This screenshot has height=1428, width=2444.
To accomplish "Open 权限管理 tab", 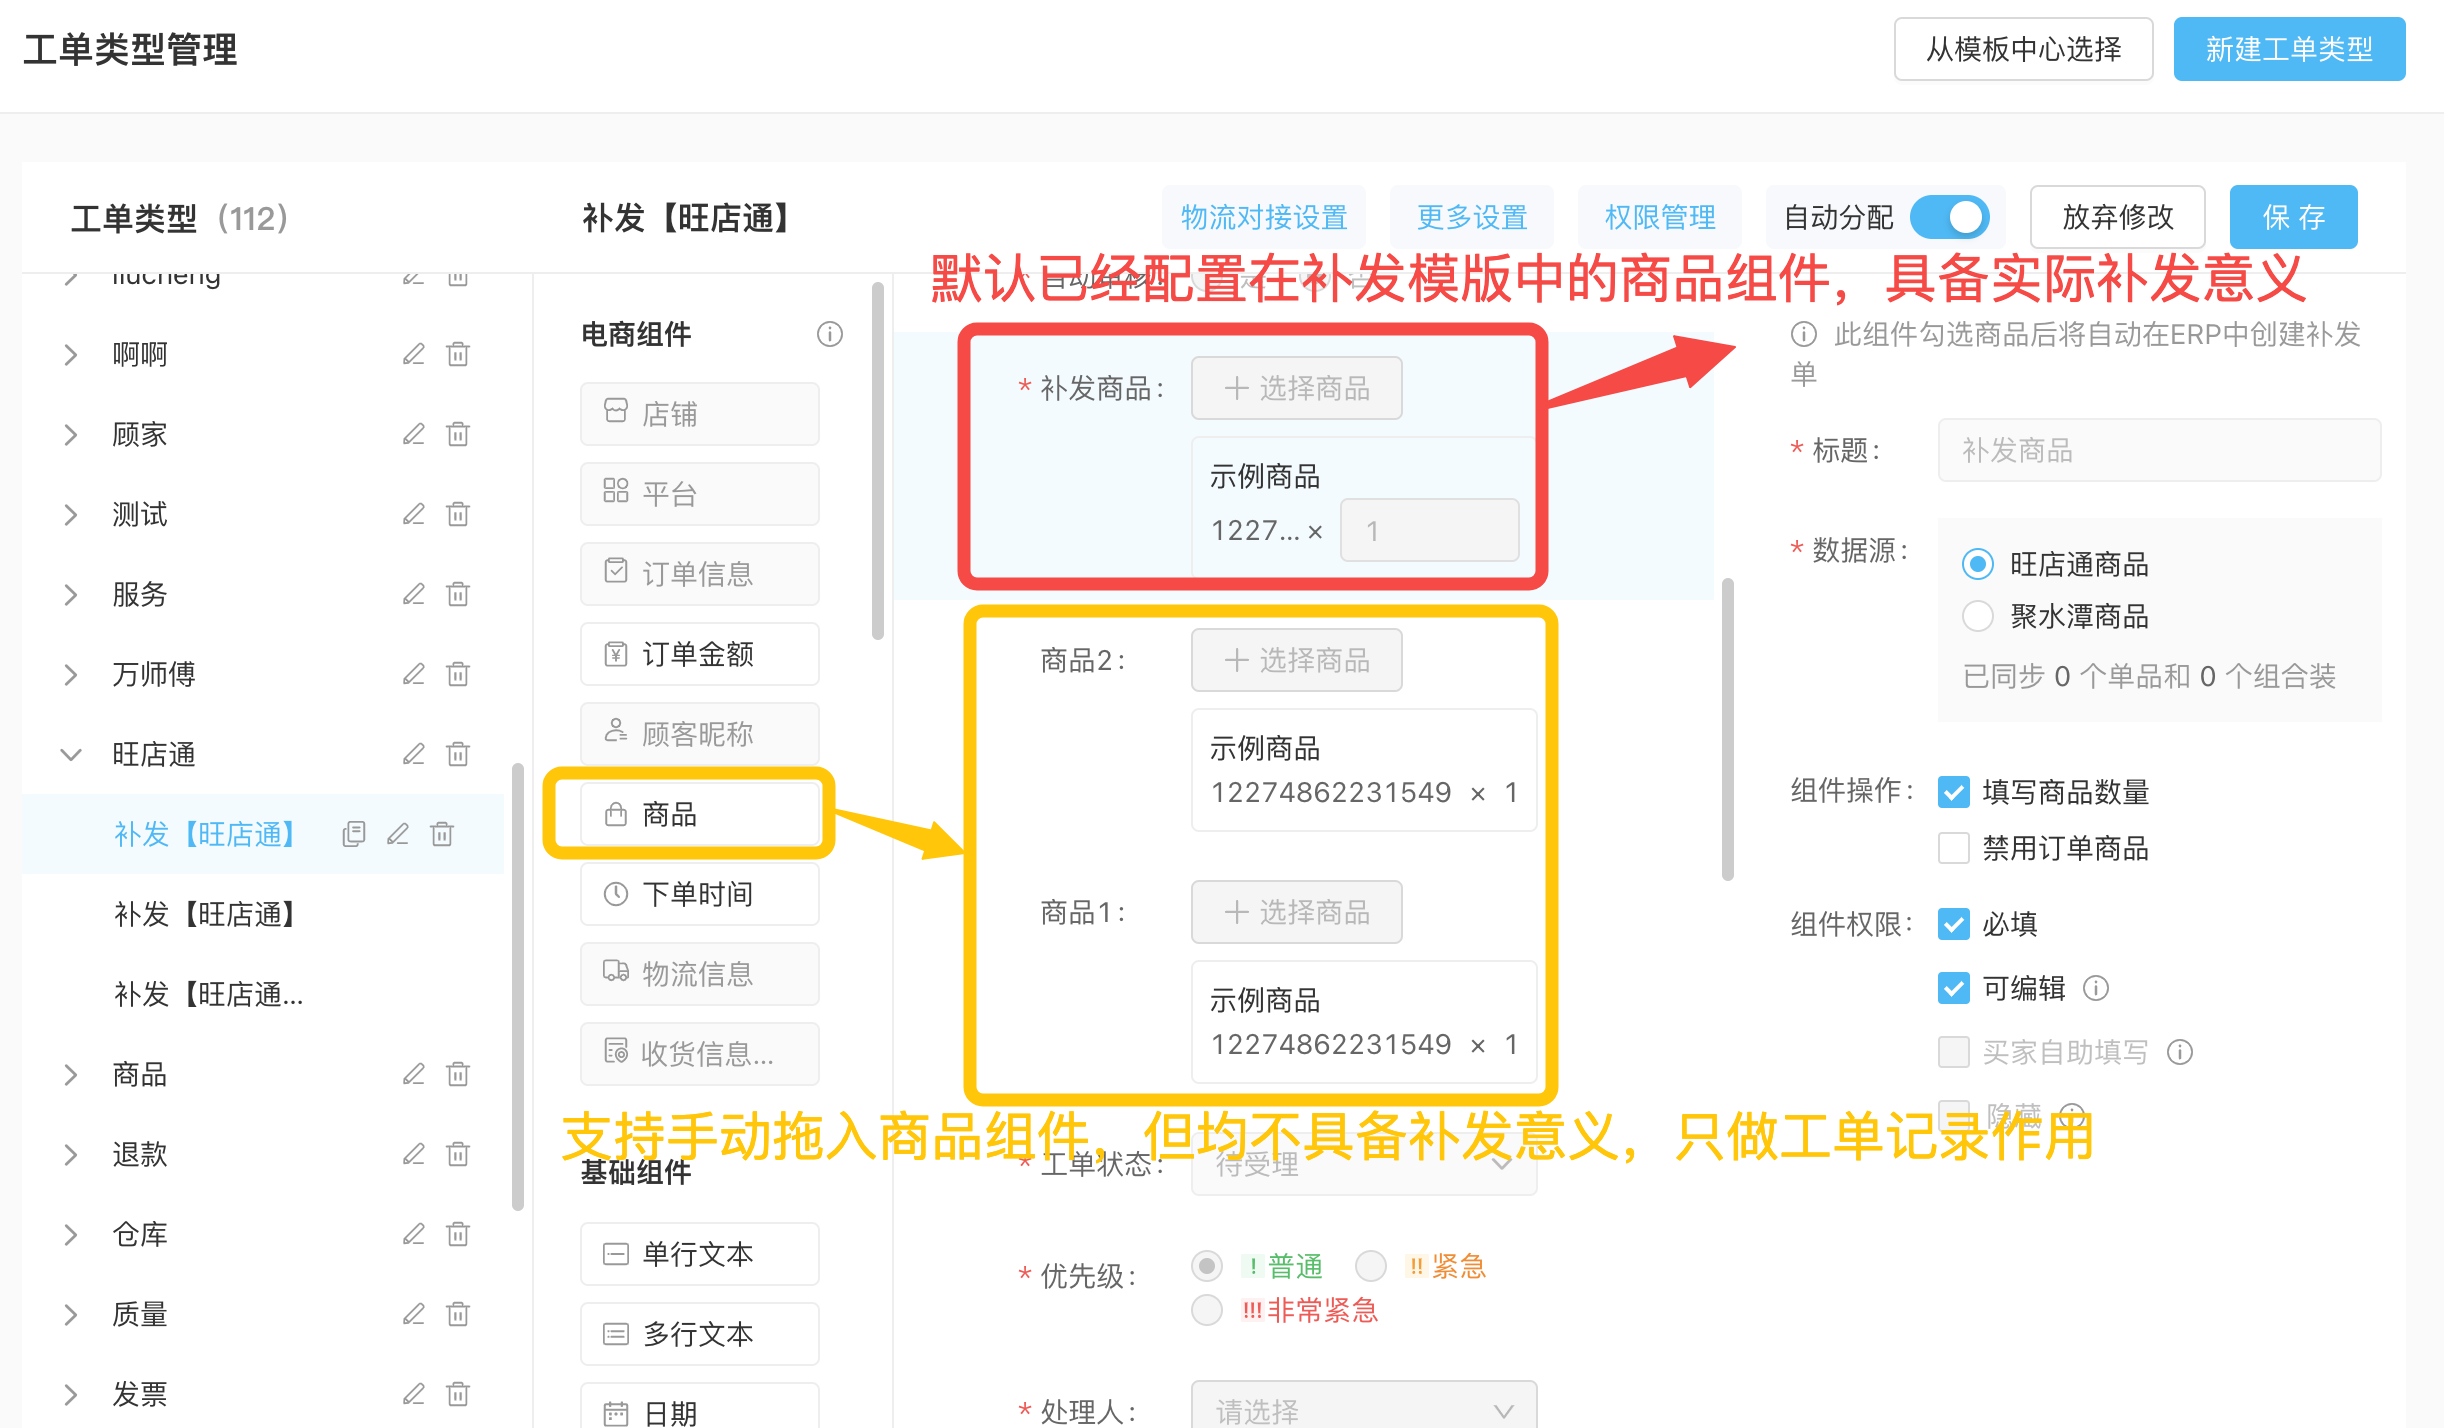I will tap(1660, 217).
